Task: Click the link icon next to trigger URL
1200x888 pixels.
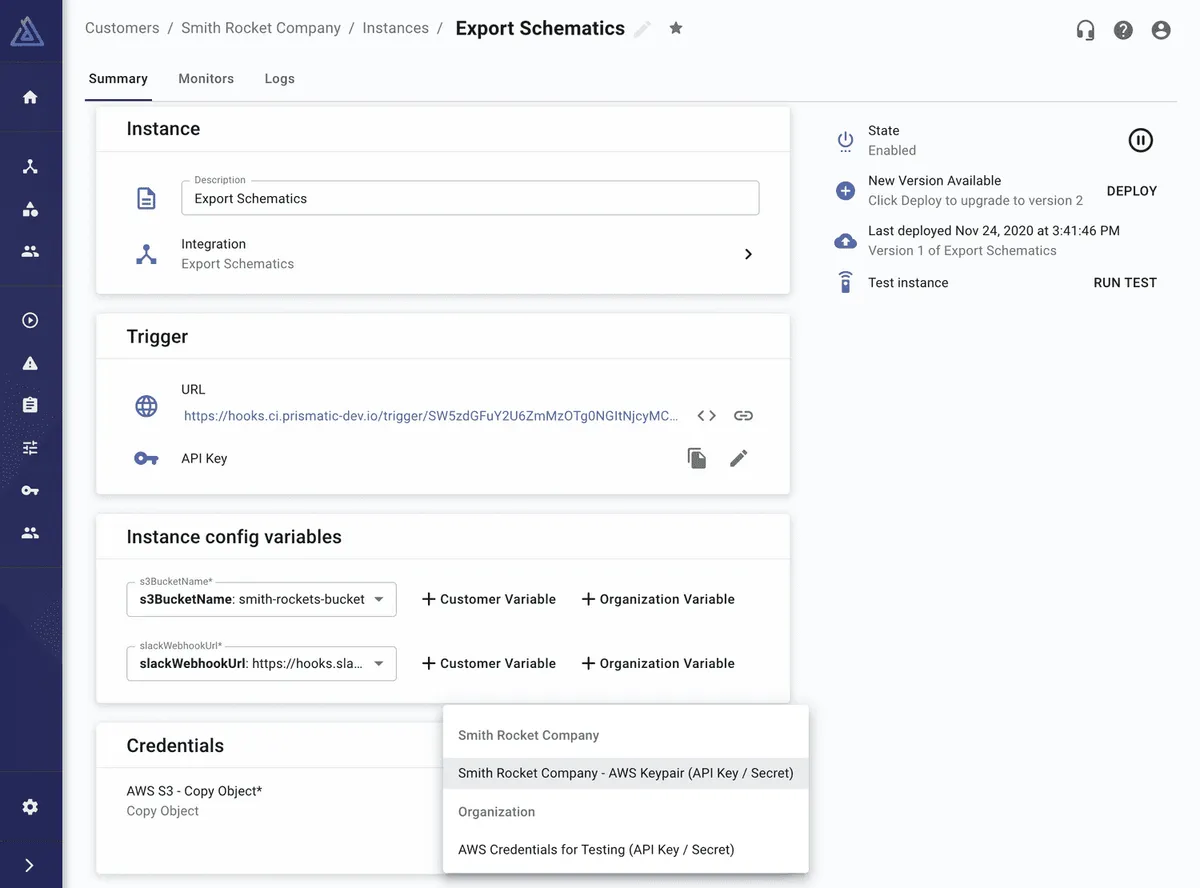Action: click(x=743, y=415)
